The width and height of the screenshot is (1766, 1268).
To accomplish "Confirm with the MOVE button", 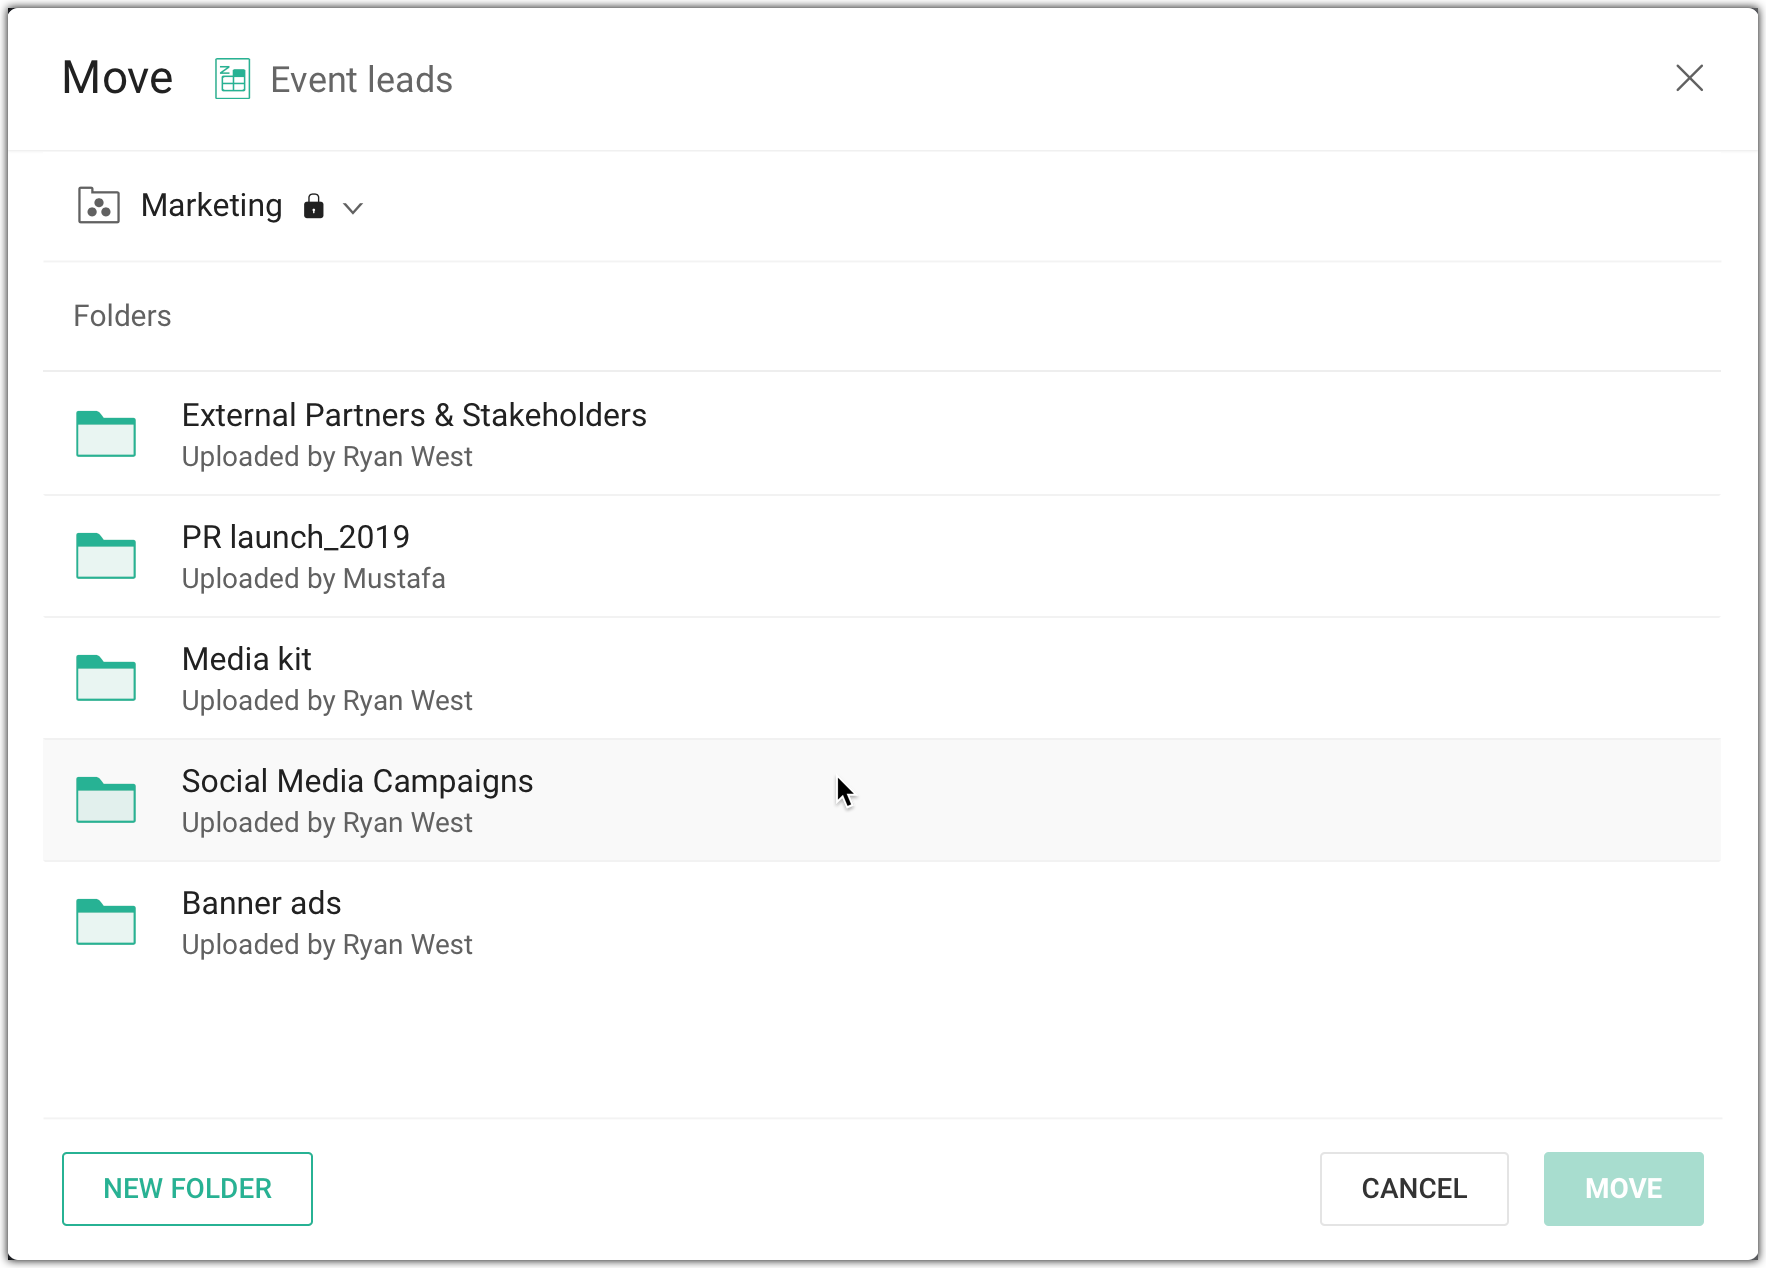I will (1623, 1188).
